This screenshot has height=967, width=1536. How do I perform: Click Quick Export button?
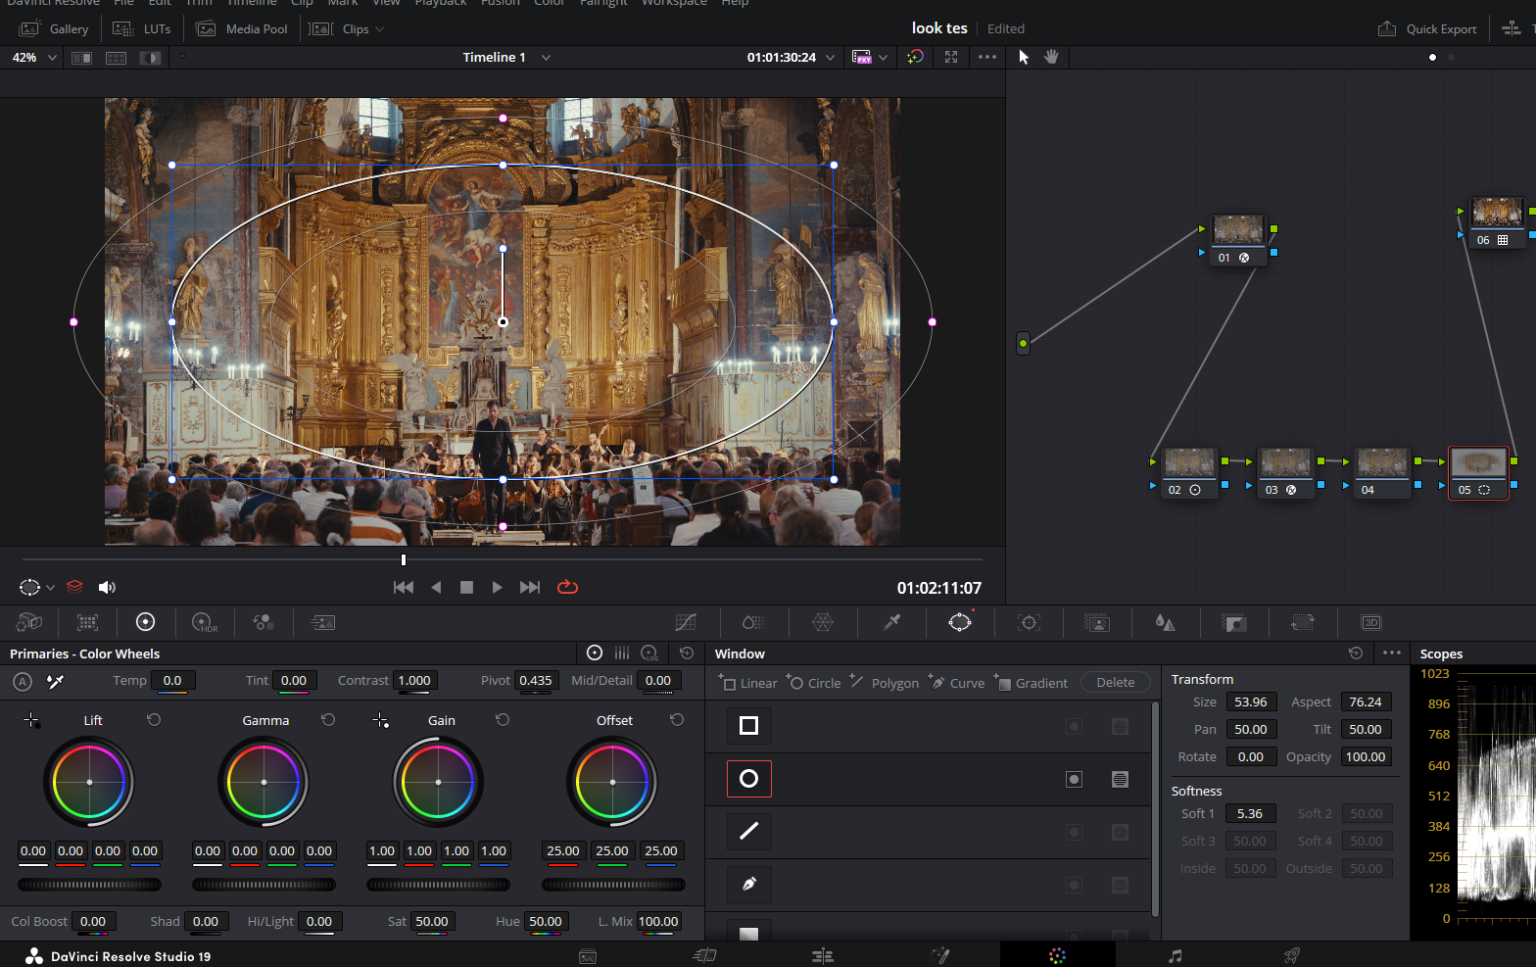(x=1427, y=29)
